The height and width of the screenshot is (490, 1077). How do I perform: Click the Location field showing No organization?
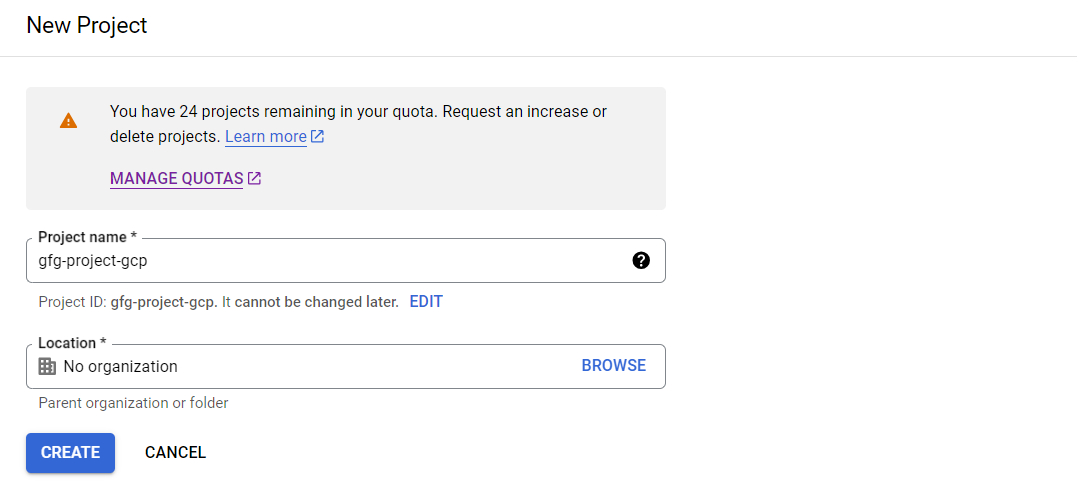coord(300,366)
